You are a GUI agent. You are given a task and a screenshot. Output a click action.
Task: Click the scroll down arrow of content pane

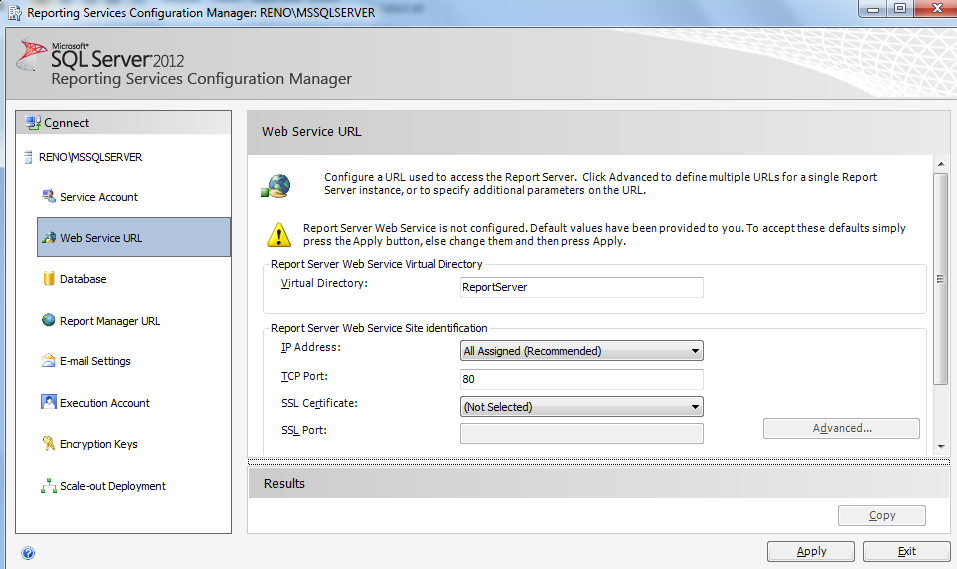(941, 446)
